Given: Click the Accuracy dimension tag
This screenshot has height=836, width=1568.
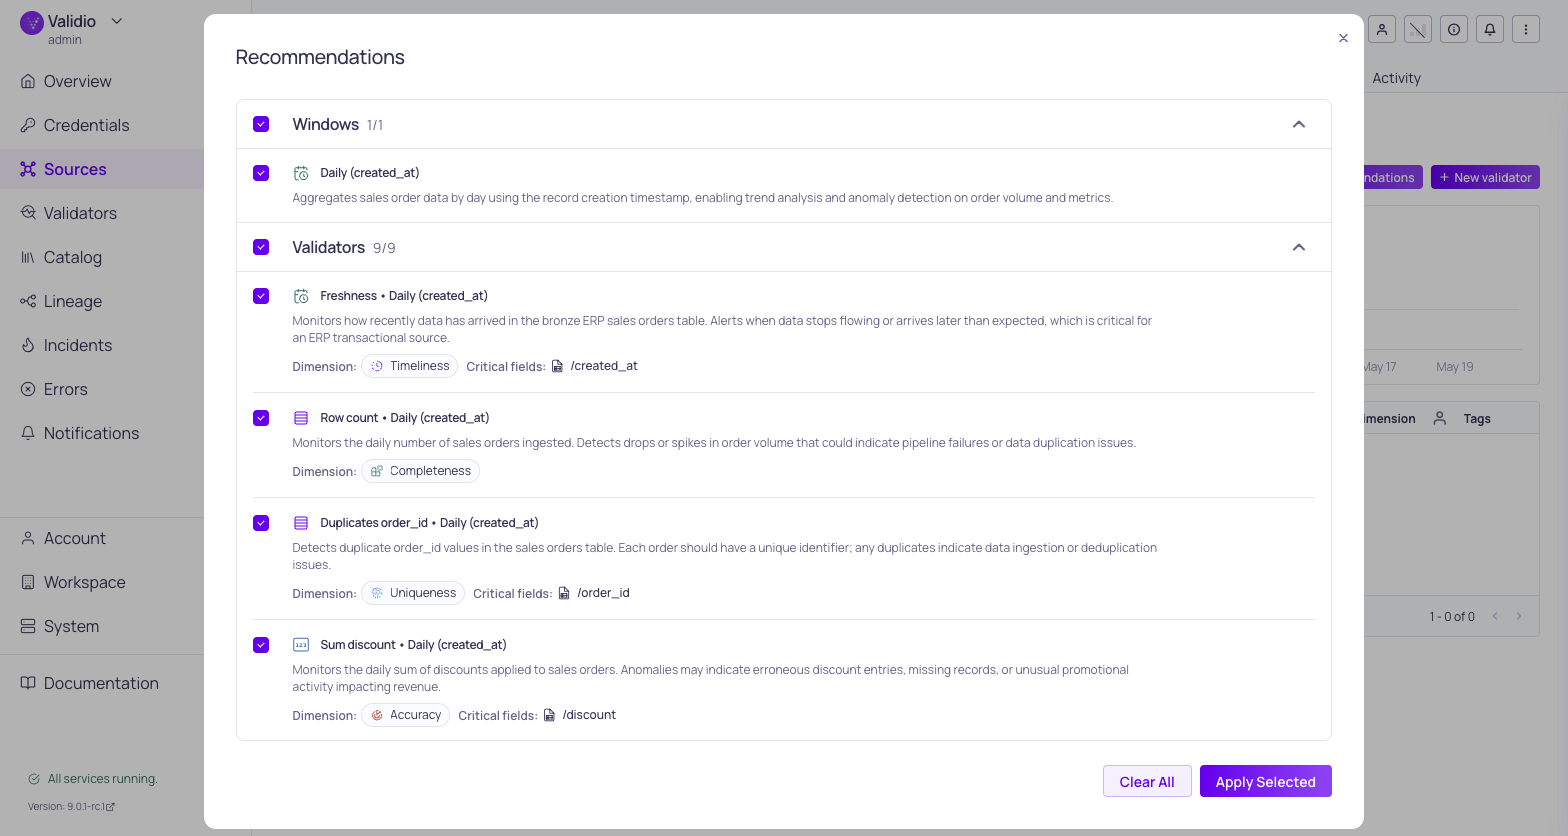Looking at the screenshot, I should (x=405, y=715).
